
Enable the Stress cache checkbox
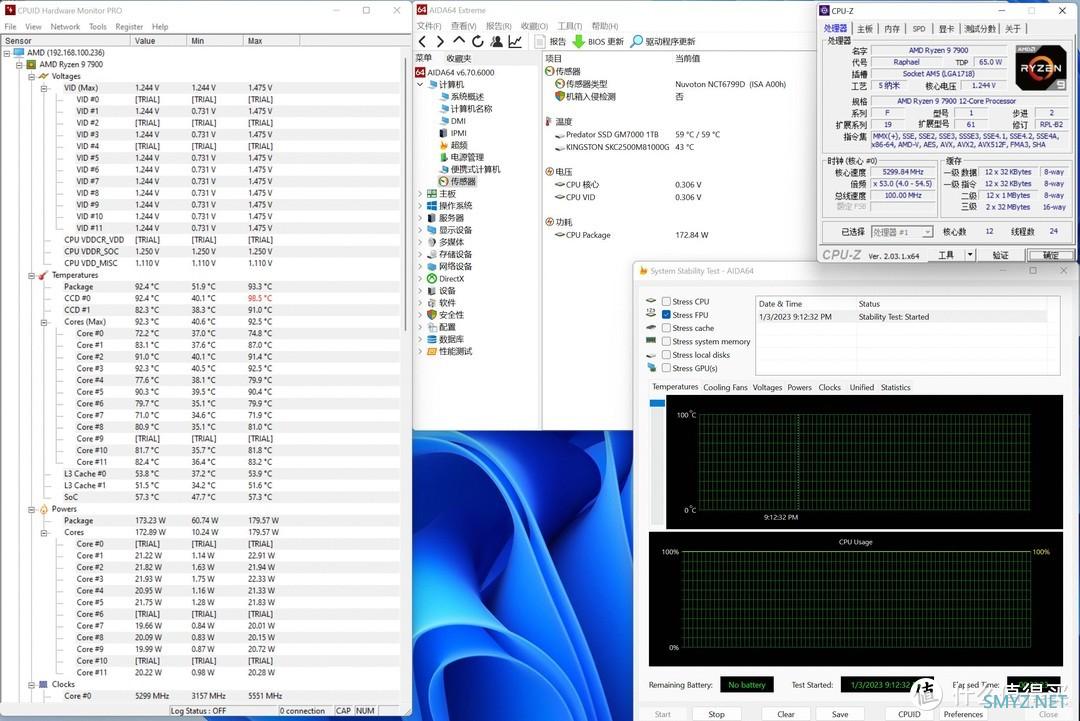coord(666,328)
